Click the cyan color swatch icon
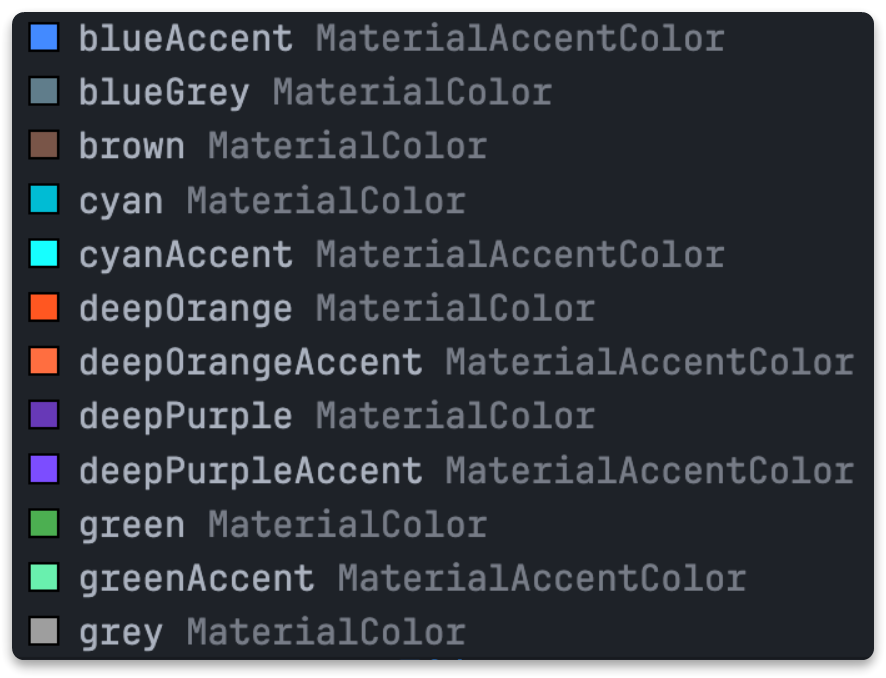Image resolution: width=886 pixels, height=678 pixels. point(44,200)
